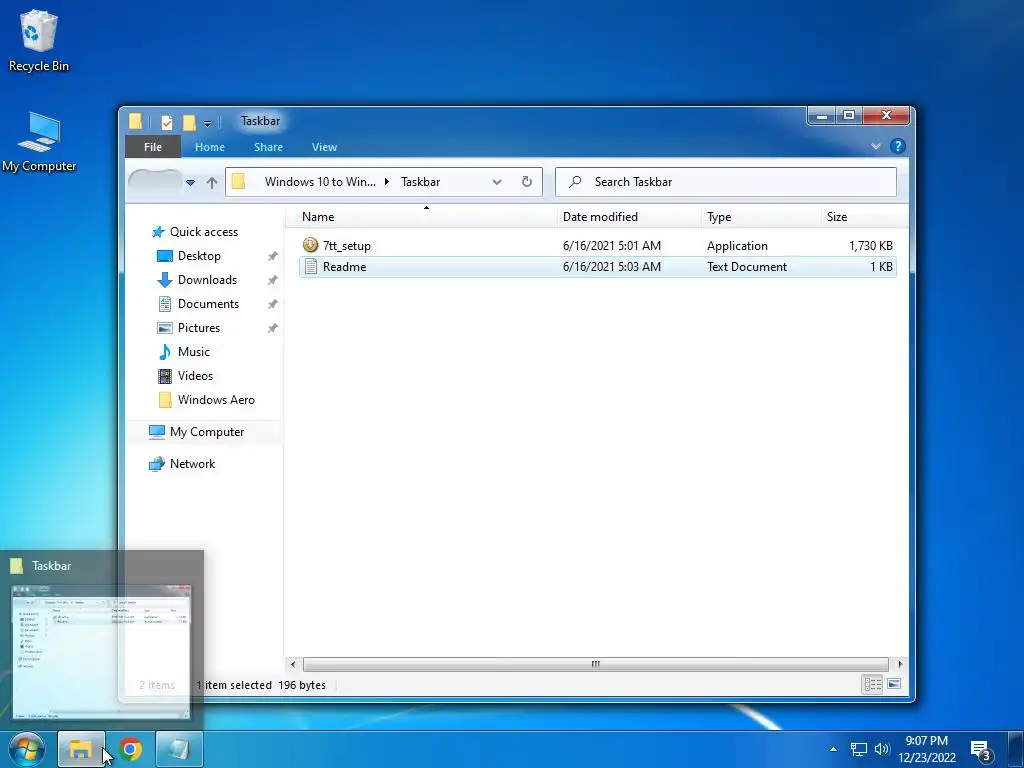Open Videos folder in navigation pane
Screen dimensions: 1024x768
[195, 376]
